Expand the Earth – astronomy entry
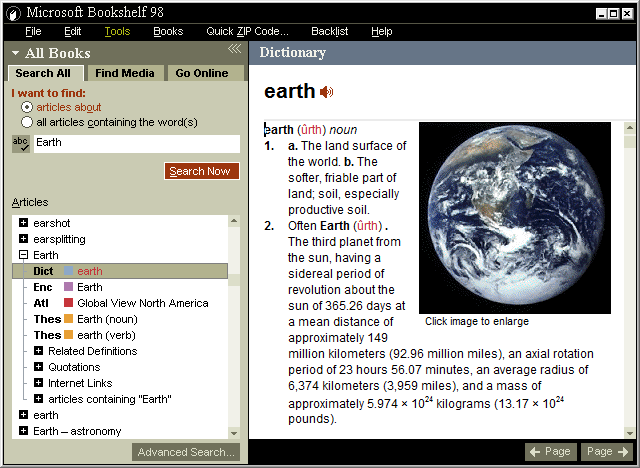Viewport: 640px width, 468px height. coord(24,431)
